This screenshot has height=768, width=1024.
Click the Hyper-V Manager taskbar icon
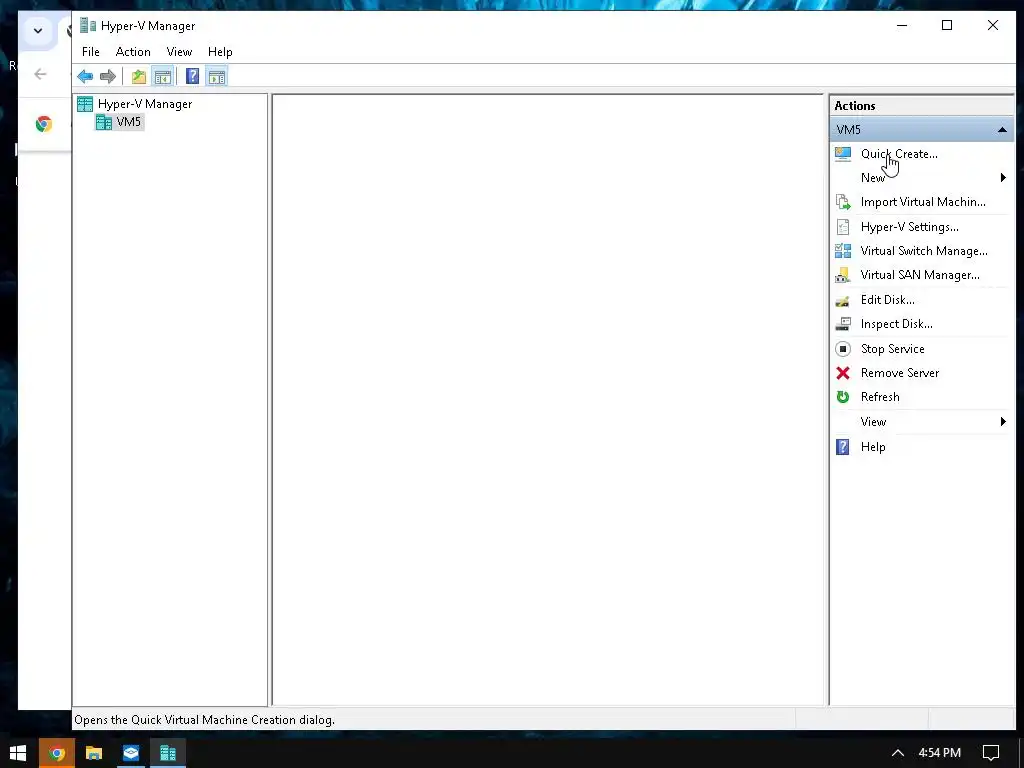pos(168,753)
